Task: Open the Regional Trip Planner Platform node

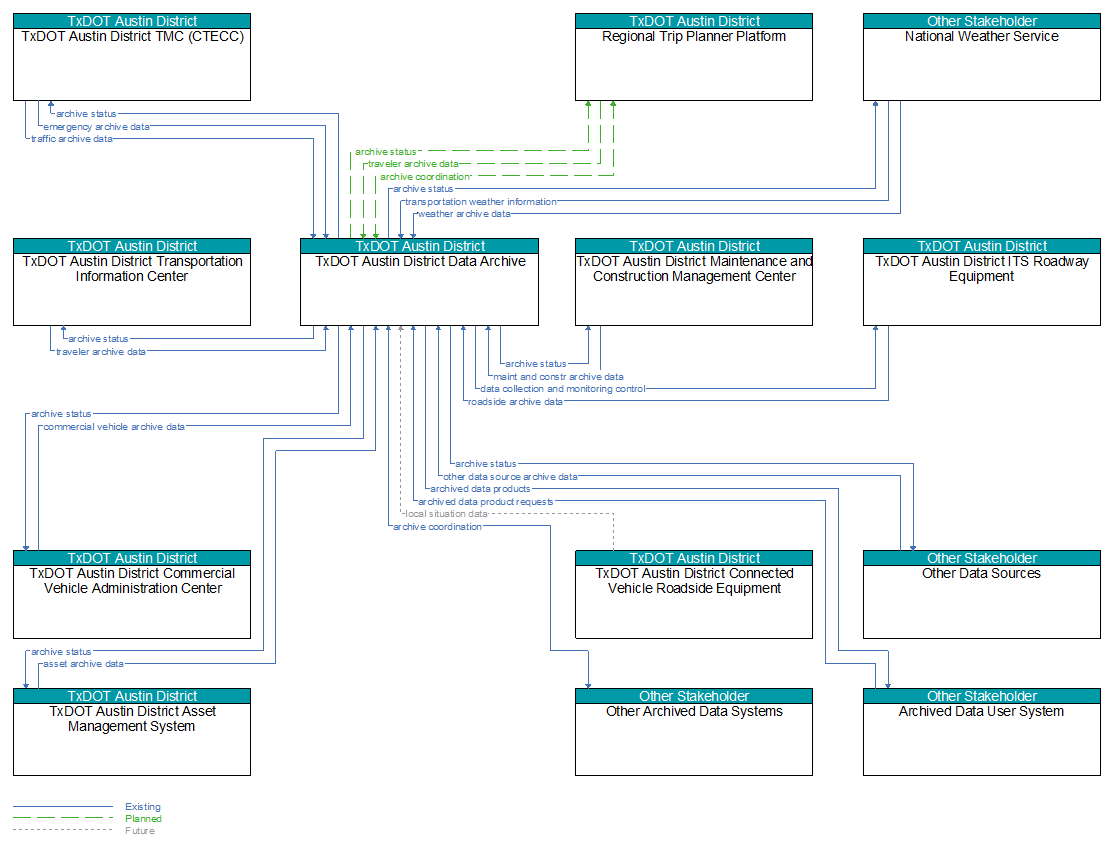Action: (694, 57)
